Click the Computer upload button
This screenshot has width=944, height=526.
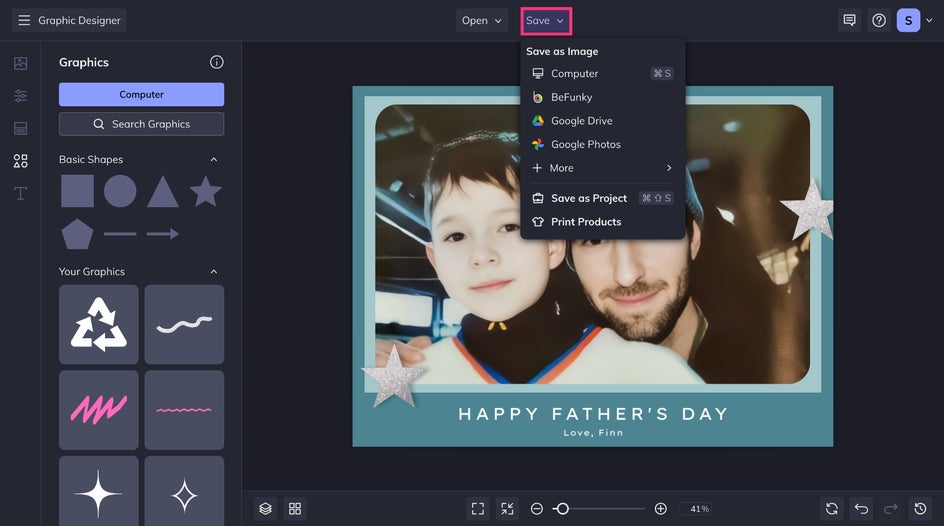click(141, 94)
